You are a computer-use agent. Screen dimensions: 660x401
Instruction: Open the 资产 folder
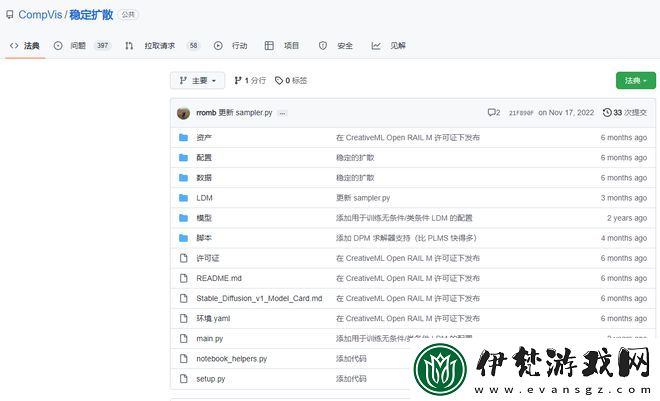[x=204, y=138]
